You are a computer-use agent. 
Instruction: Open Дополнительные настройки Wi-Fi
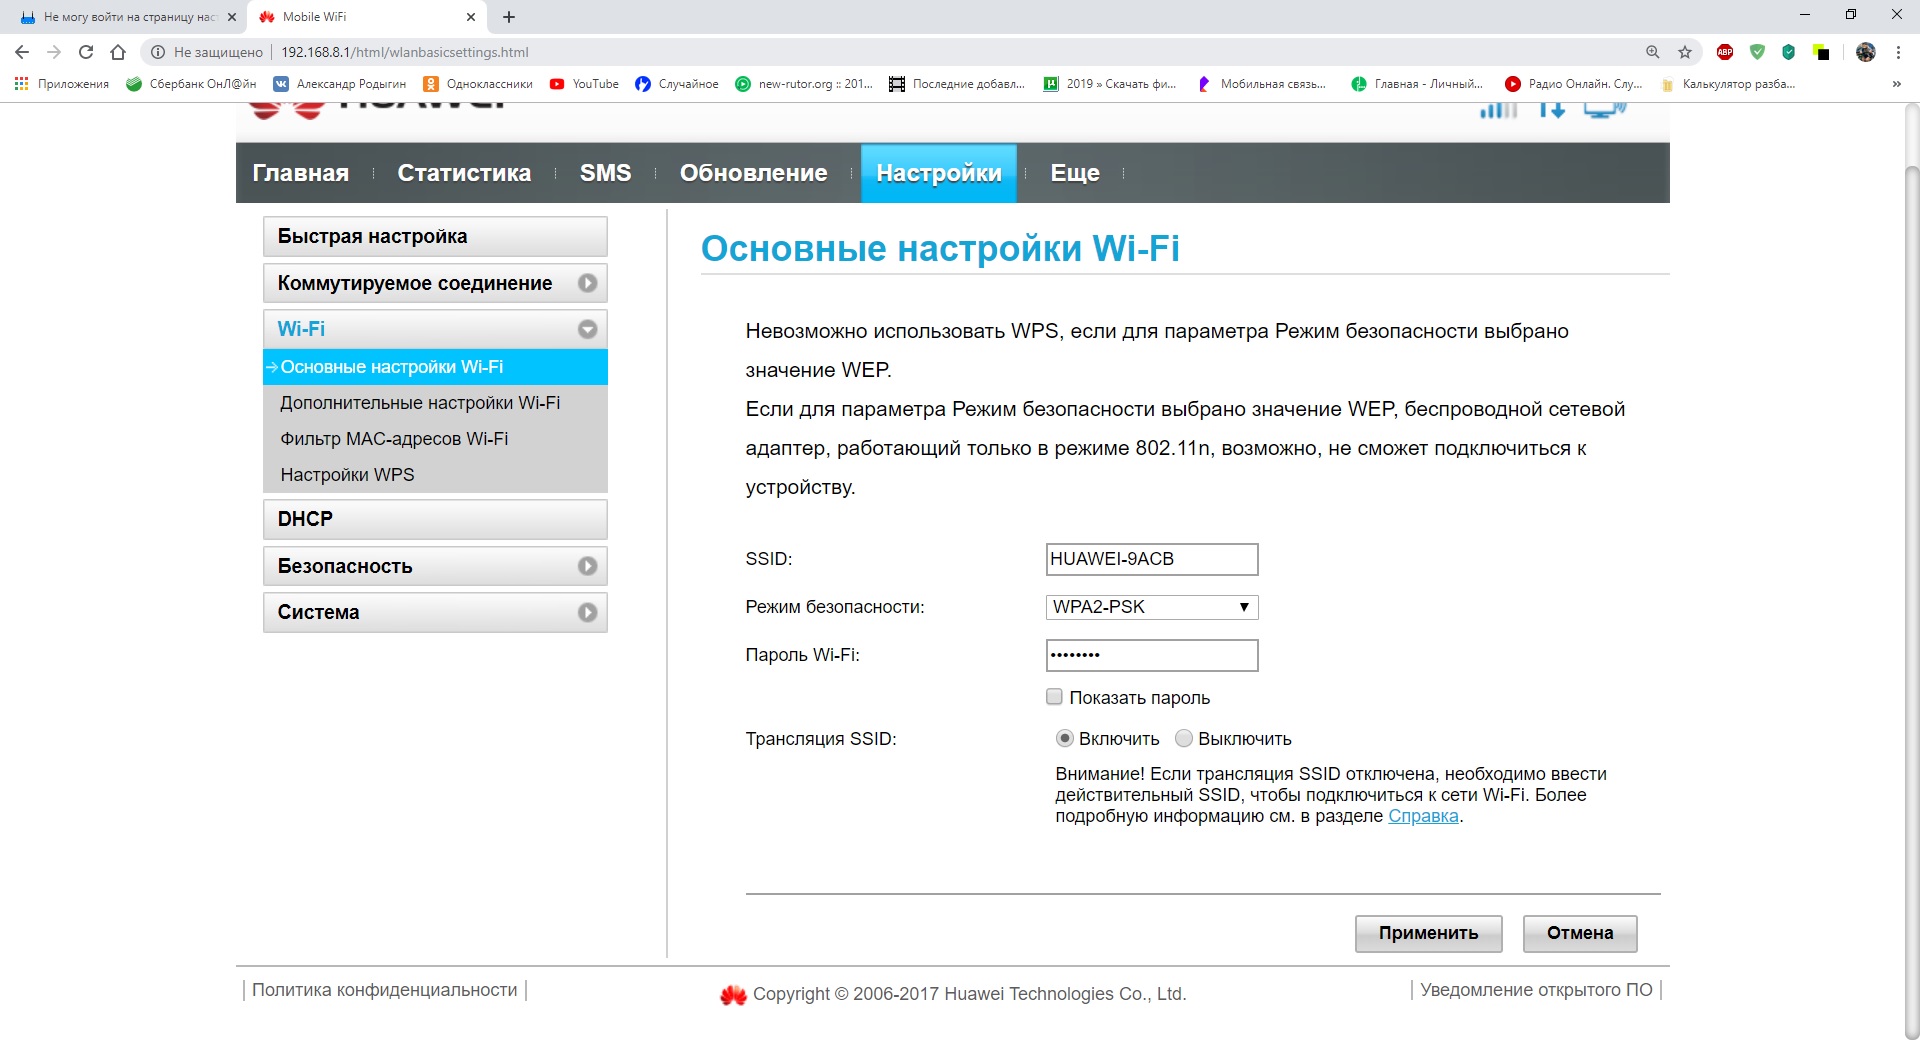(x=420, y=403)
